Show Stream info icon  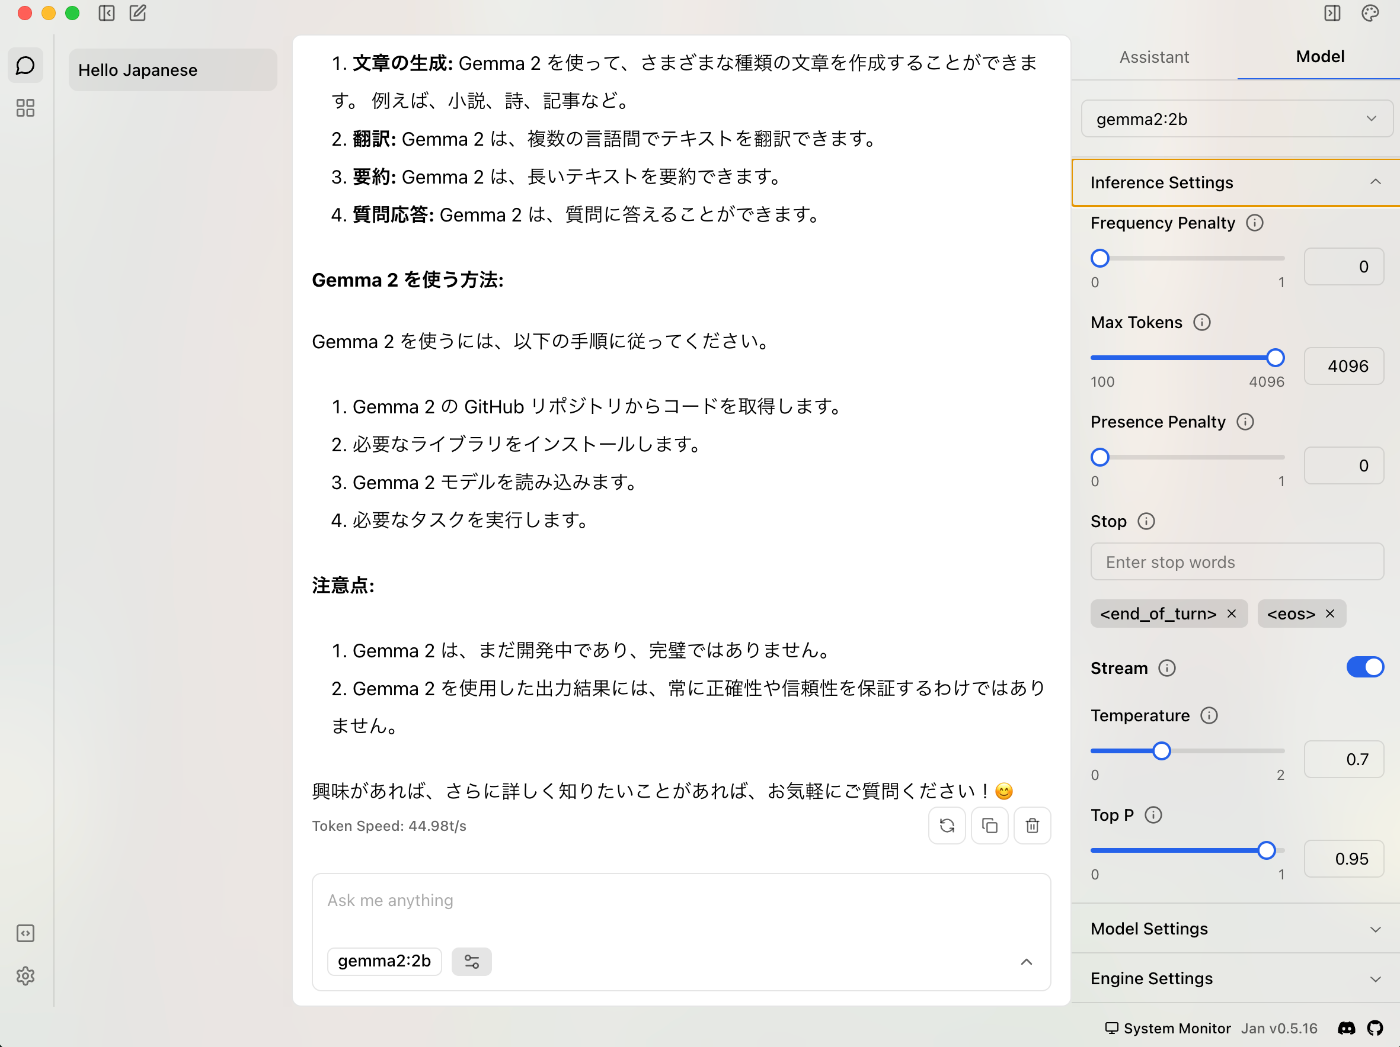click(x=1167, y=668)
